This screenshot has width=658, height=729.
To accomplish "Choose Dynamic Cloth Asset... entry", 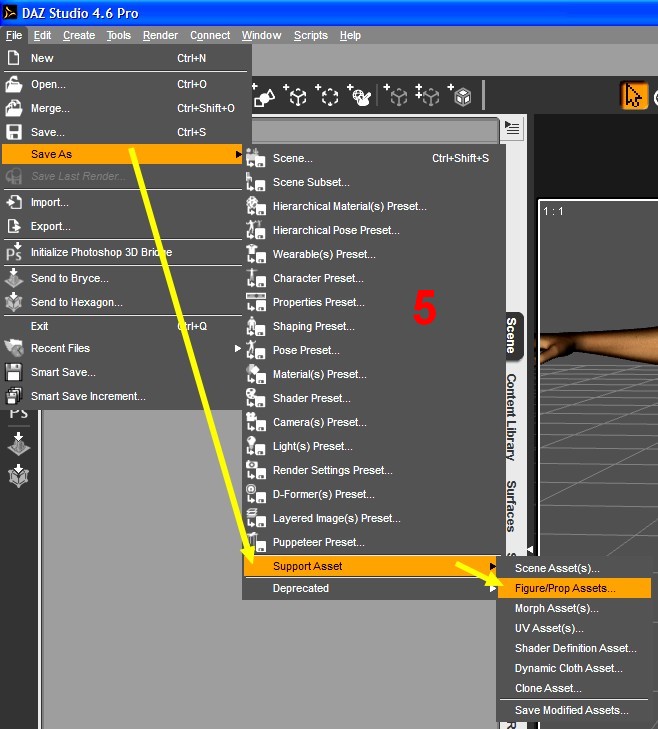I will 574,668.
